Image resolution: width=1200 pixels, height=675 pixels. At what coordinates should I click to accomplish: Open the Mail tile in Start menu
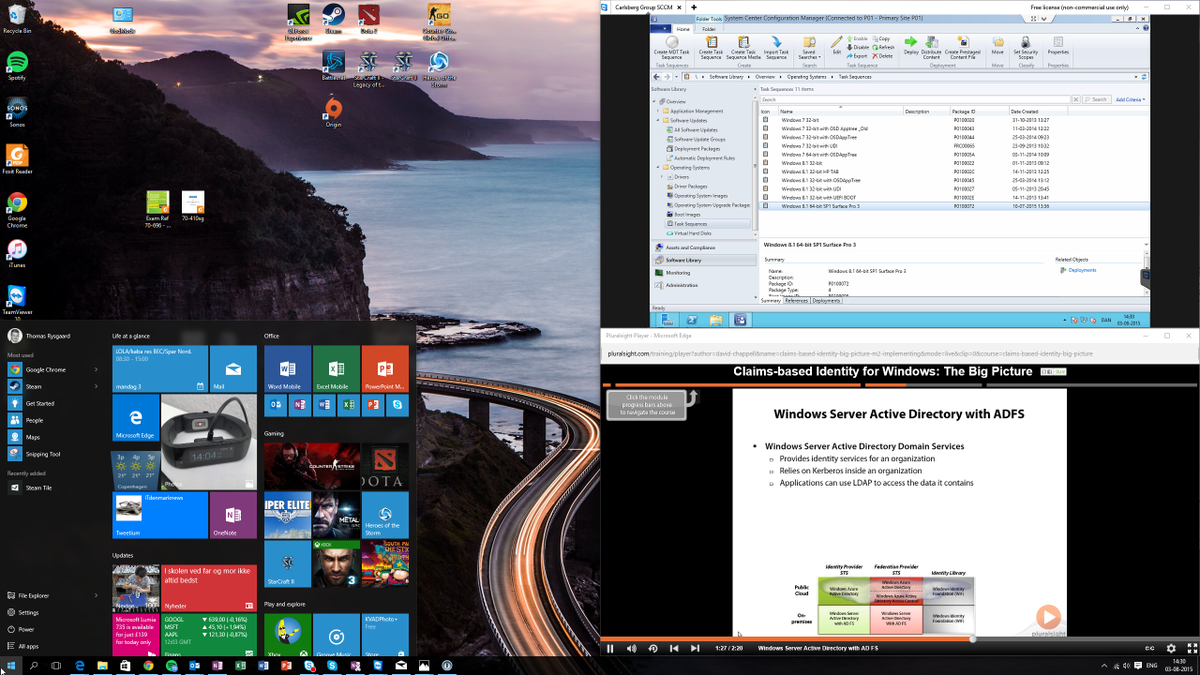click(233, 368)
